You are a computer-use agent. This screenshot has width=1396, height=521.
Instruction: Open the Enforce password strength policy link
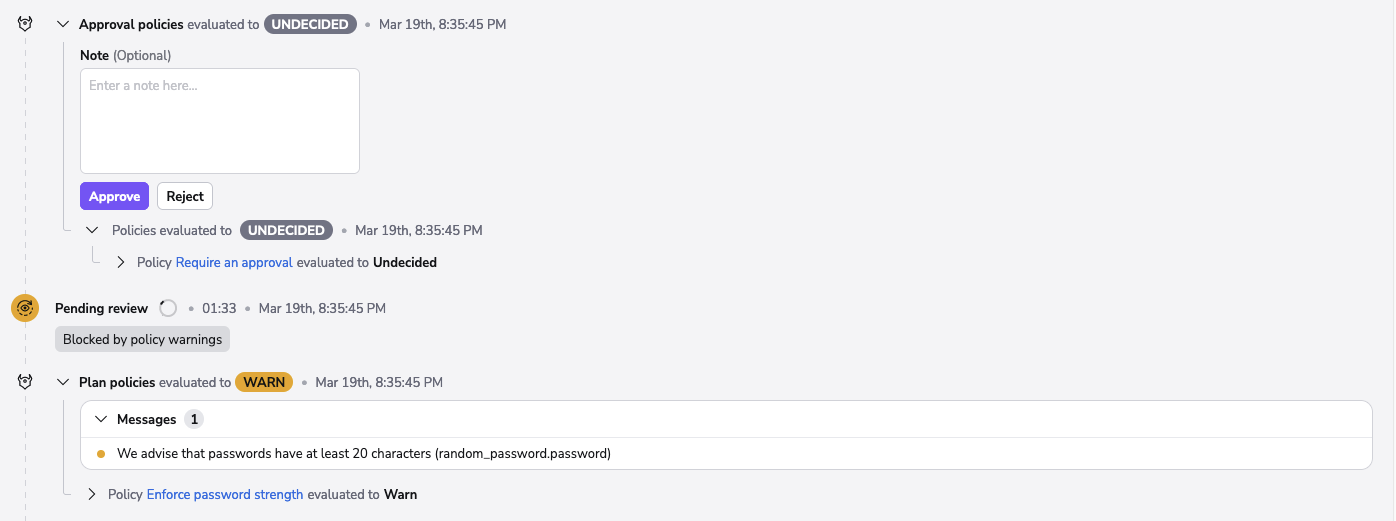tap(225, 494)
